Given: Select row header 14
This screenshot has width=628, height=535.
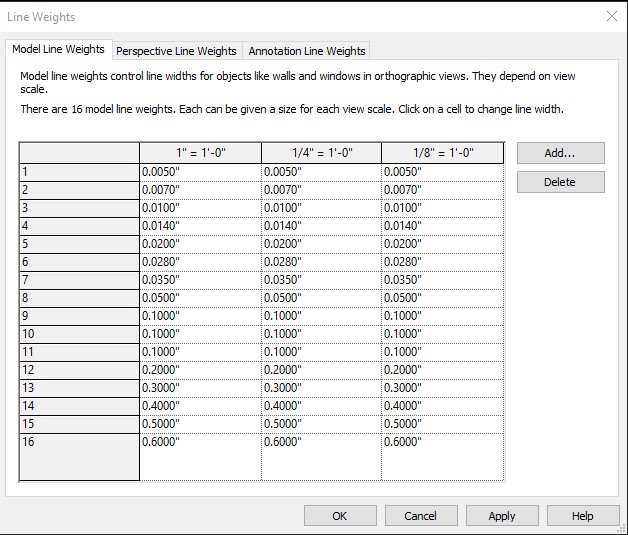Looking at the screenshot, I should (x=80, y=406).
